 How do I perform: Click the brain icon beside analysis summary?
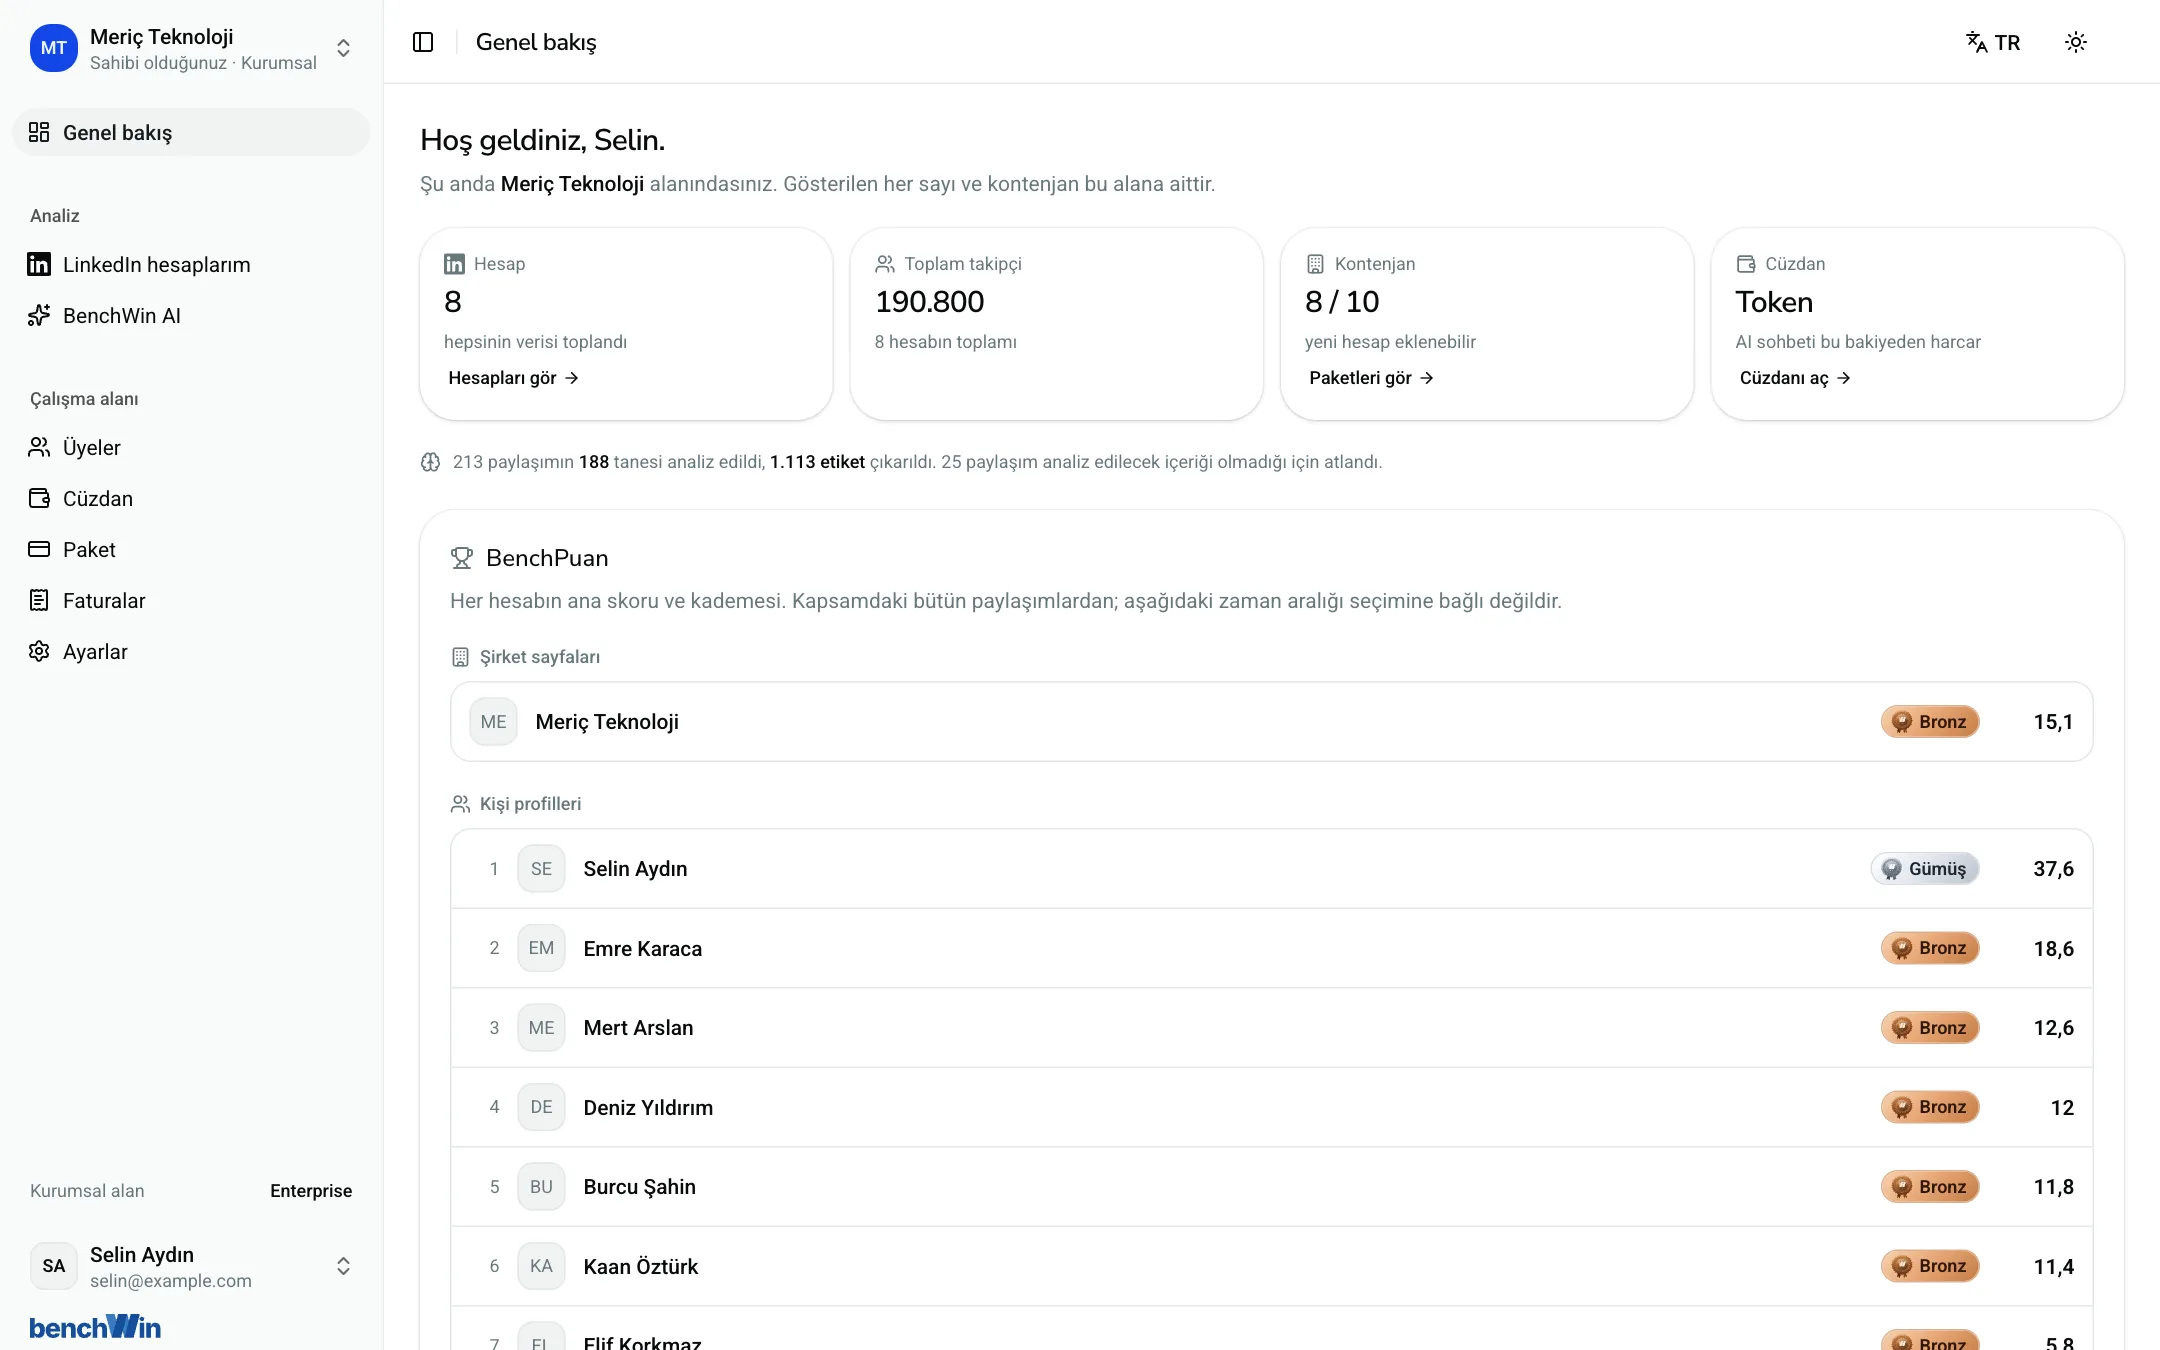[430, 462]
